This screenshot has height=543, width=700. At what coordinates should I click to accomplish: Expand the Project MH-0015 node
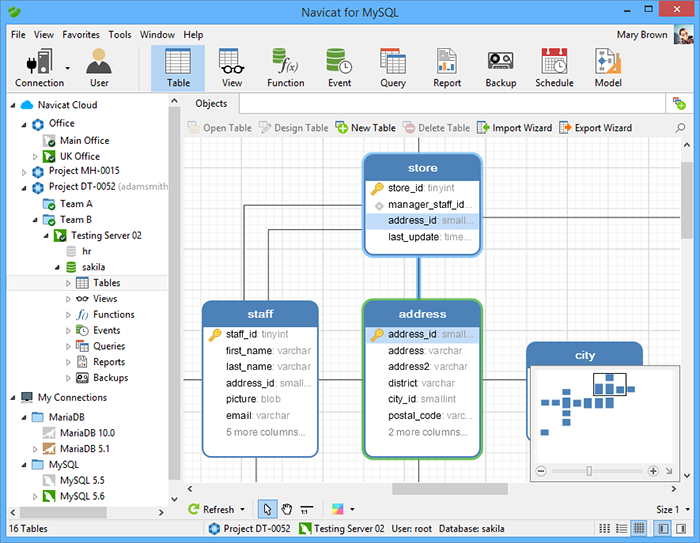[24, 172]
